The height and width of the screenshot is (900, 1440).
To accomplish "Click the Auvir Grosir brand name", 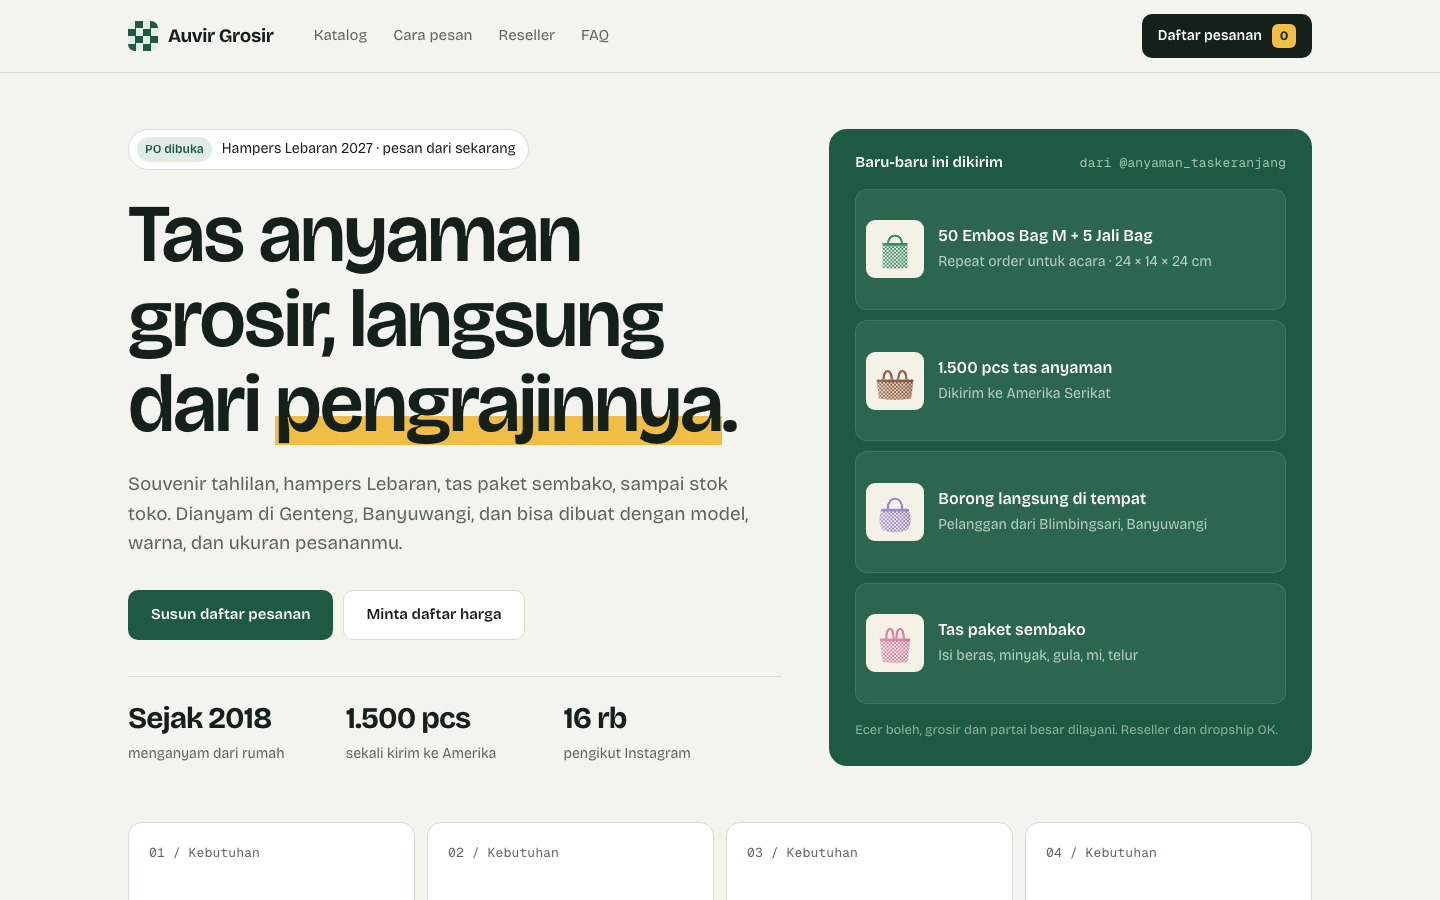I will (221, 36).
